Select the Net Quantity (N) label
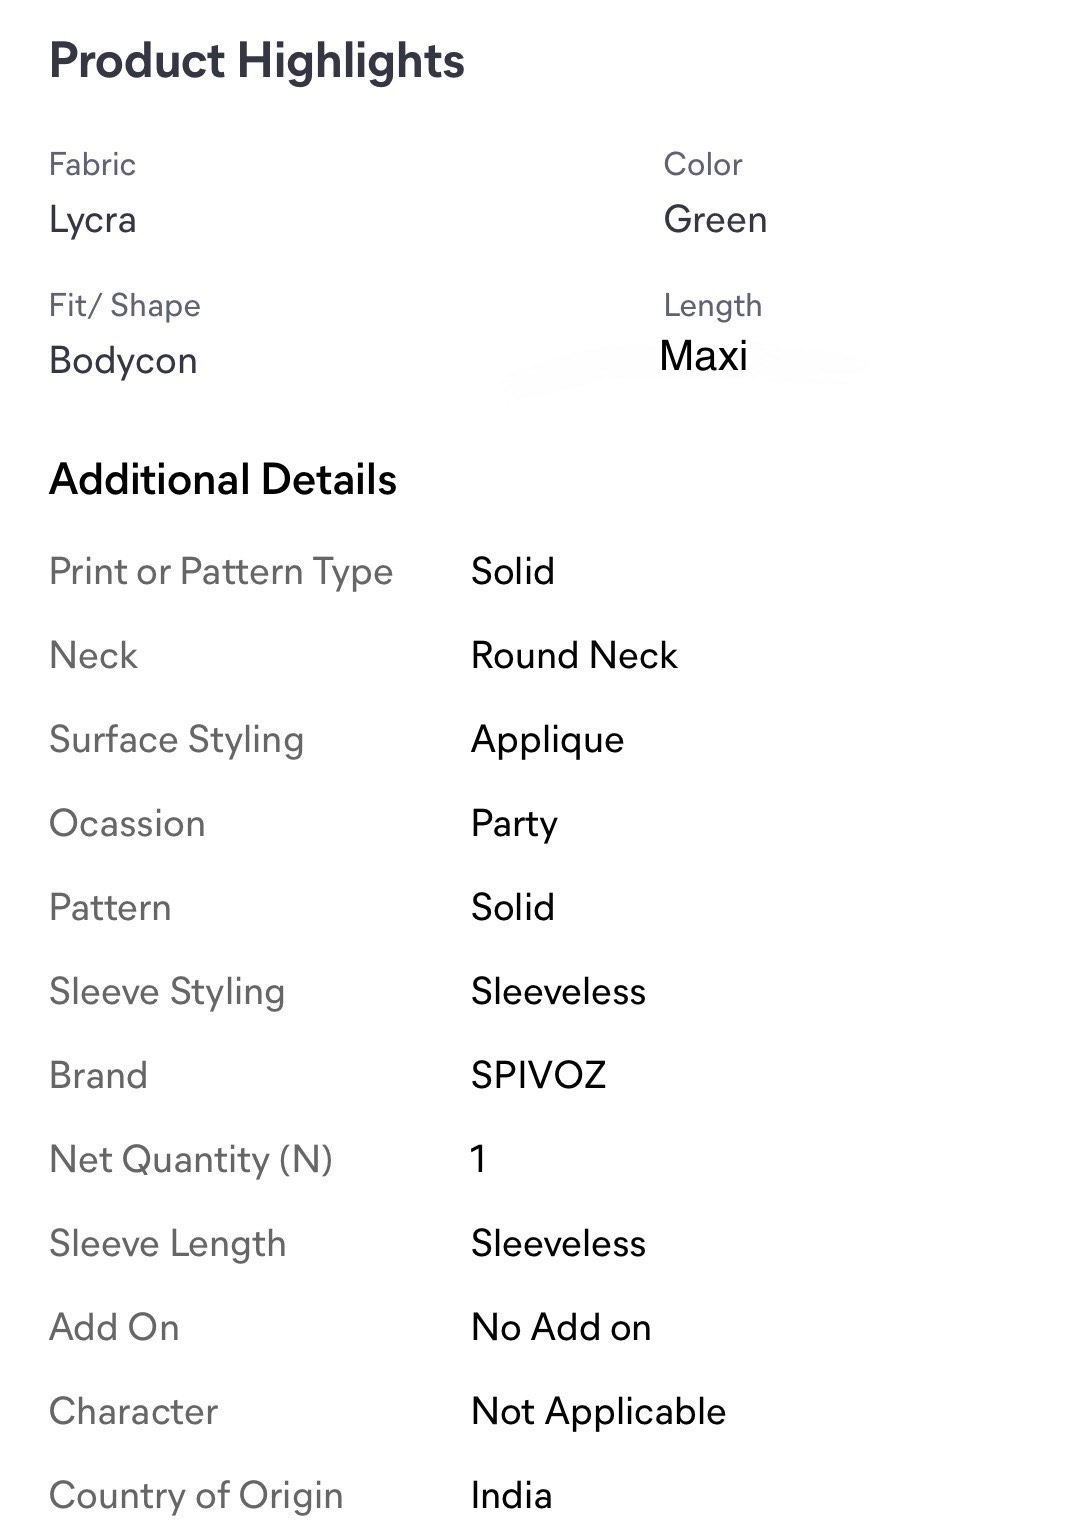Screen dimensions: 1092x1540 (x=191, y=1160)
